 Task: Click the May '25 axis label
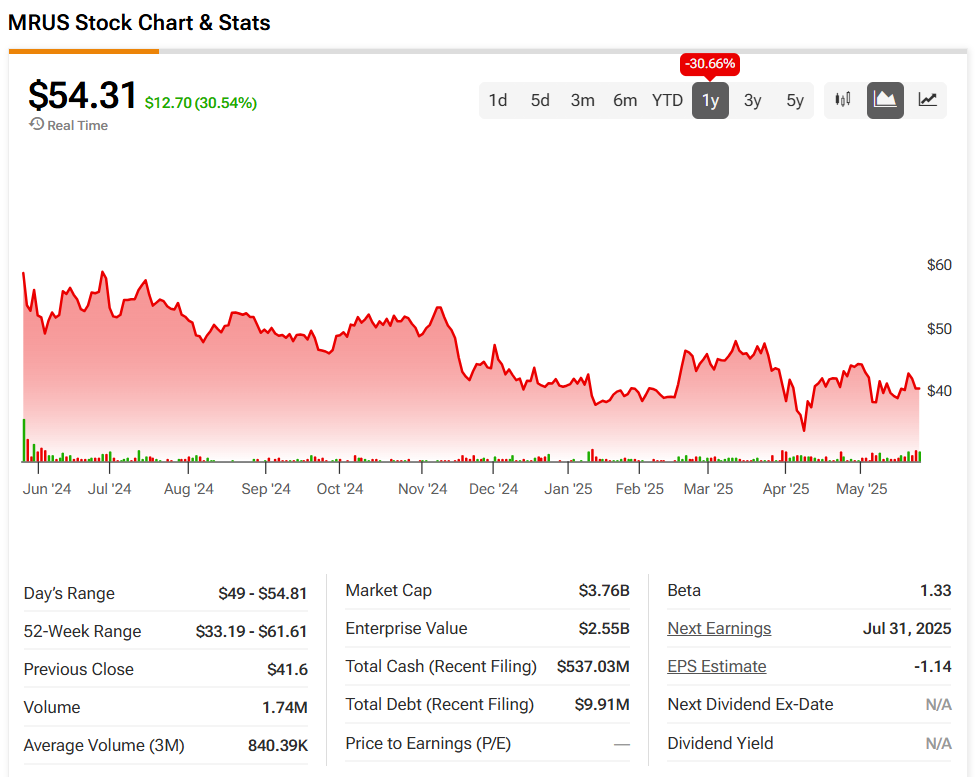861,489
